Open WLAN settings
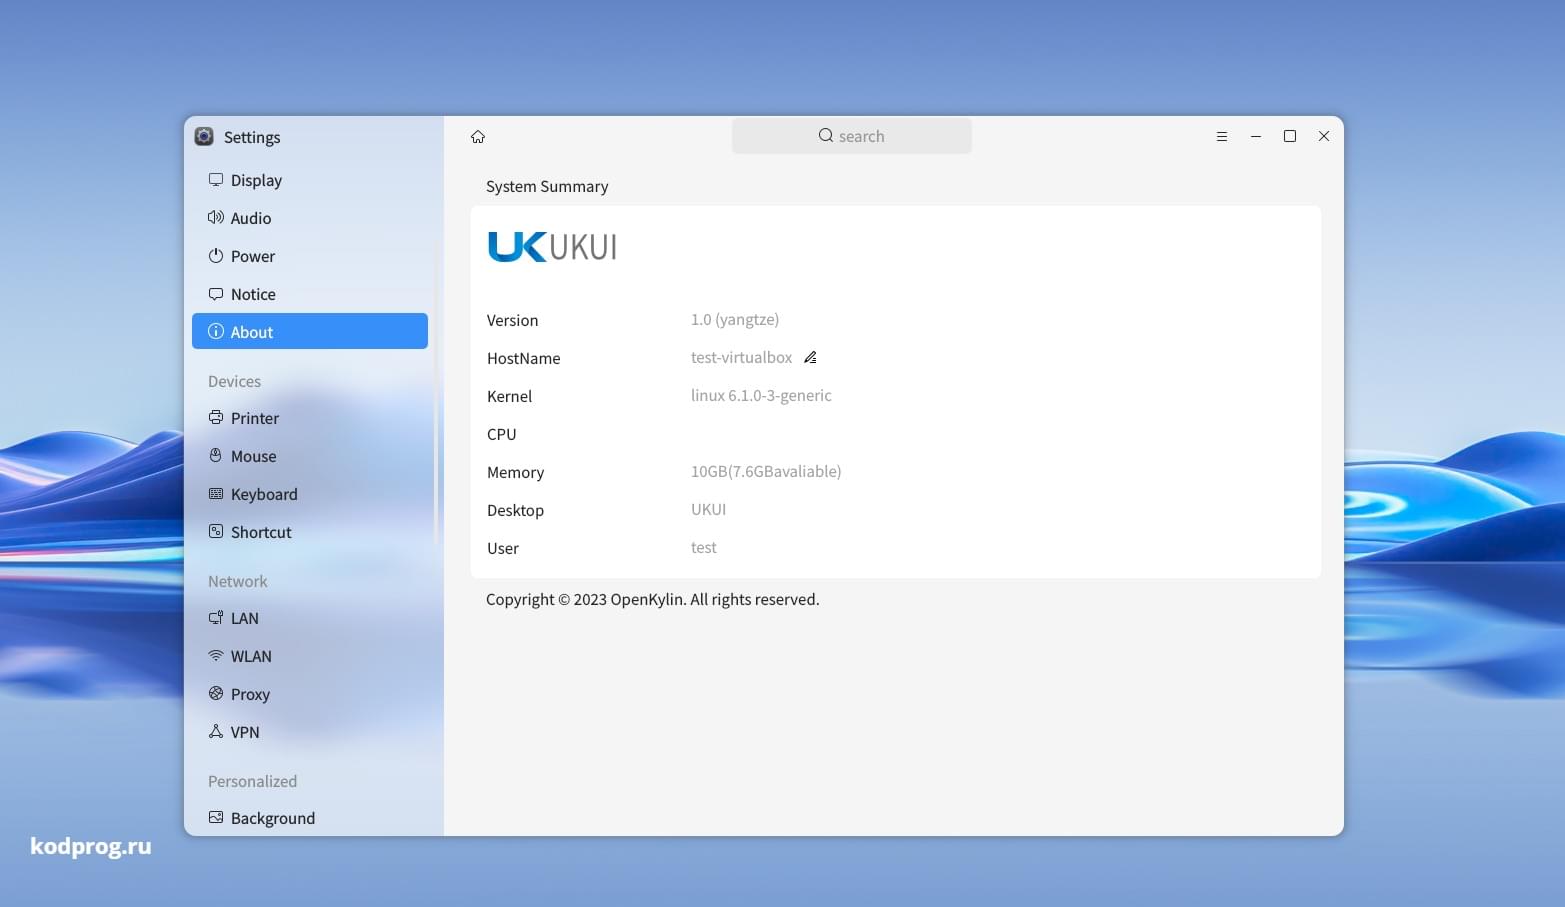1565x907 pixels. pos(310,656)
